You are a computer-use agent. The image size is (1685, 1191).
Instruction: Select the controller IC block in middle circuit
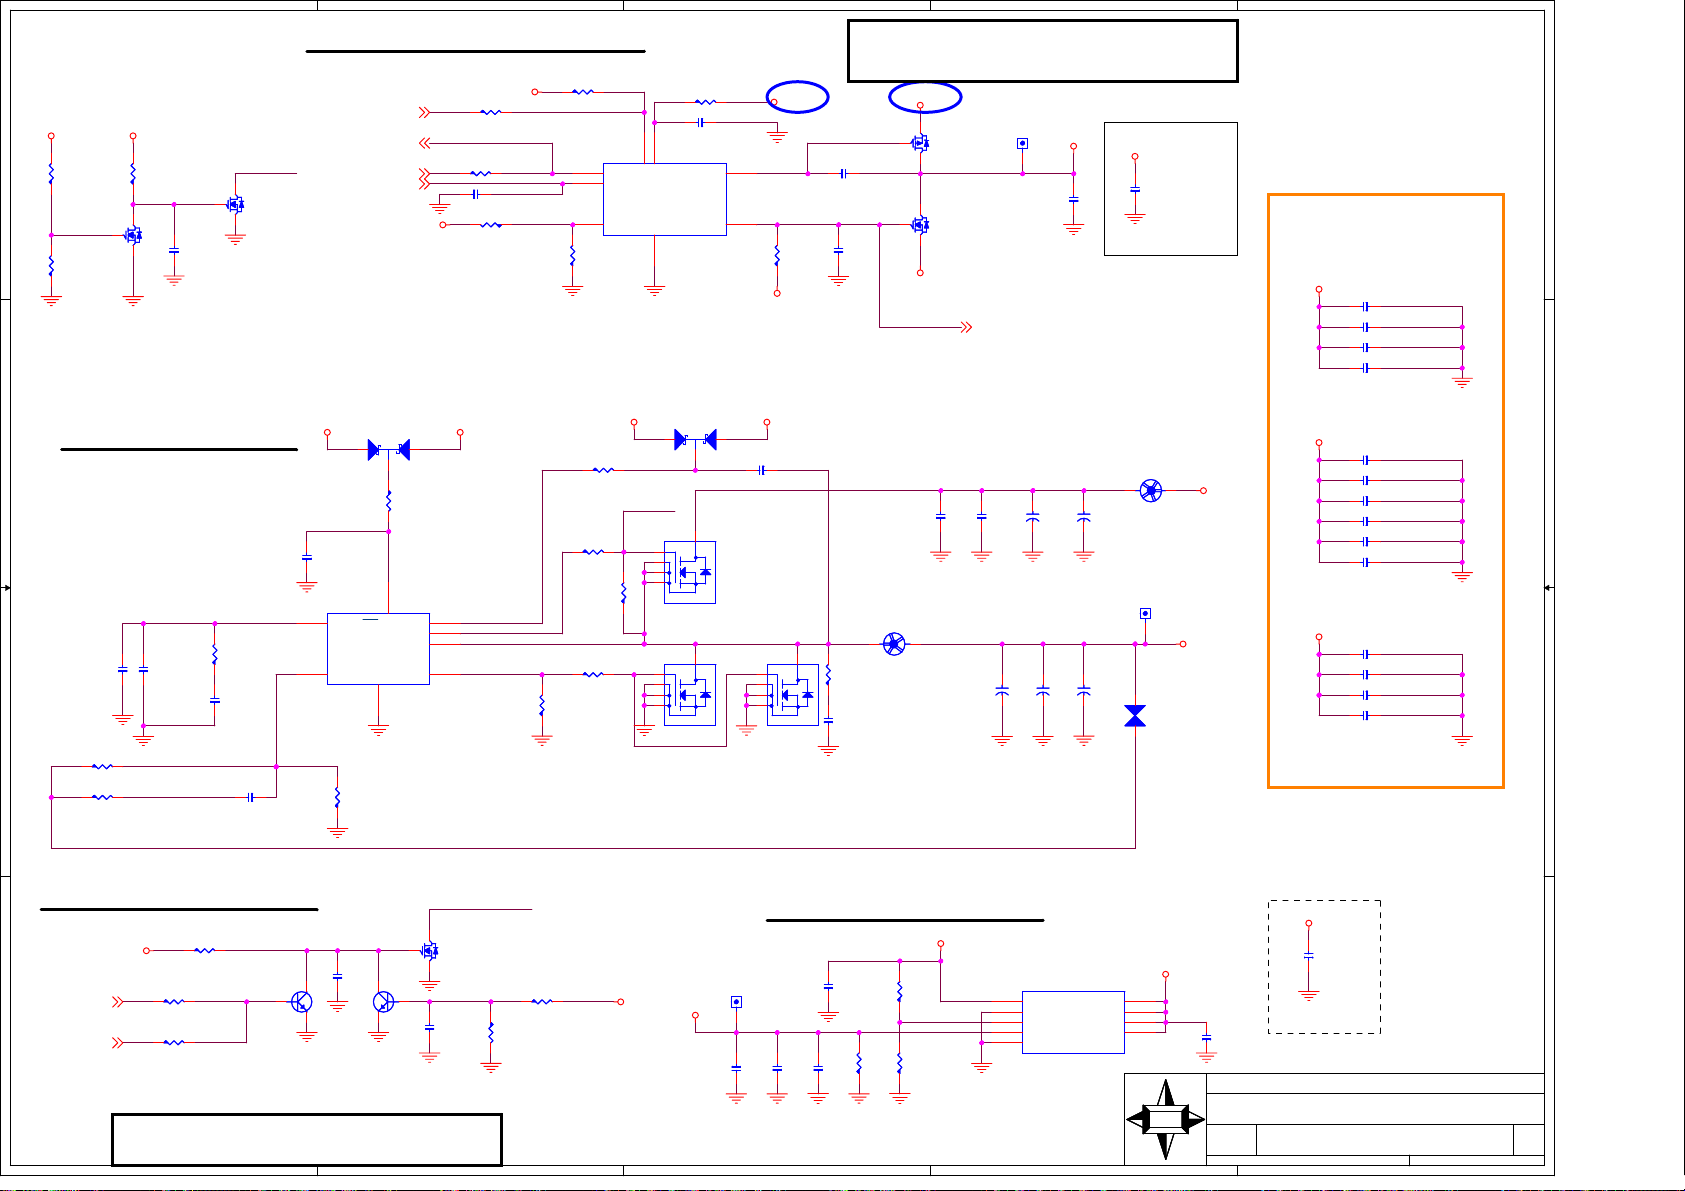tap(379, 649)
